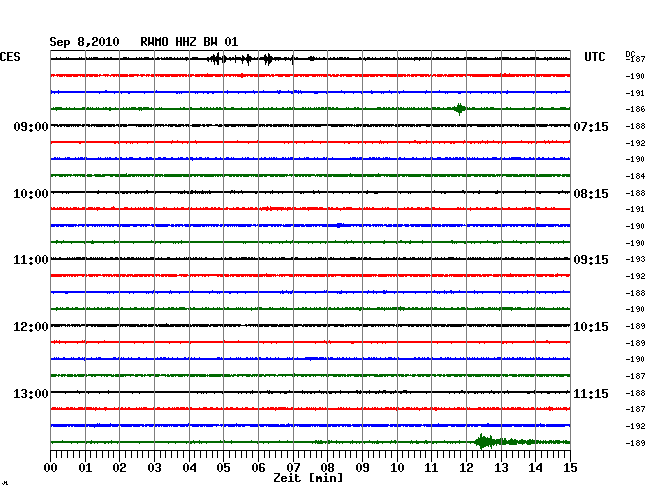Image resolution: width=650 pixels, height=494 pixels.
Task: Click the '05' minute axis label
Action: pyautogui.click(x=223, y=467)
